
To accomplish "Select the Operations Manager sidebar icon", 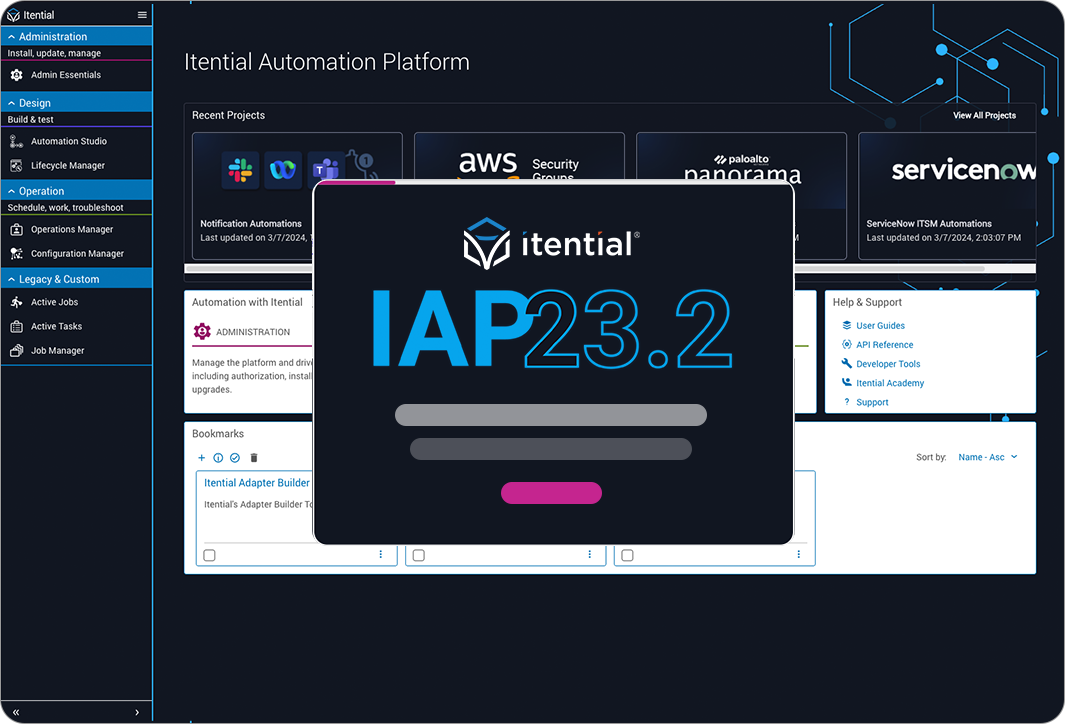I will (16, 230).
